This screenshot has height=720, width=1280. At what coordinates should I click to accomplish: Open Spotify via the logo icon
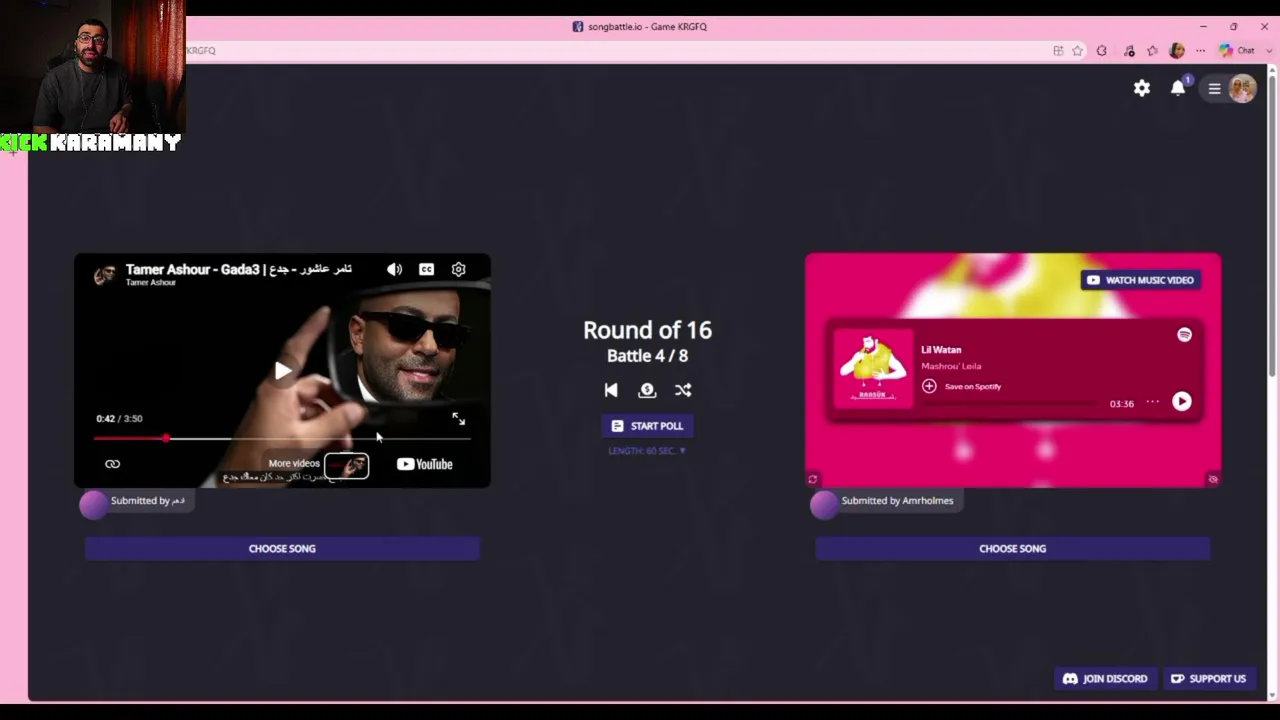(1184, 335)
